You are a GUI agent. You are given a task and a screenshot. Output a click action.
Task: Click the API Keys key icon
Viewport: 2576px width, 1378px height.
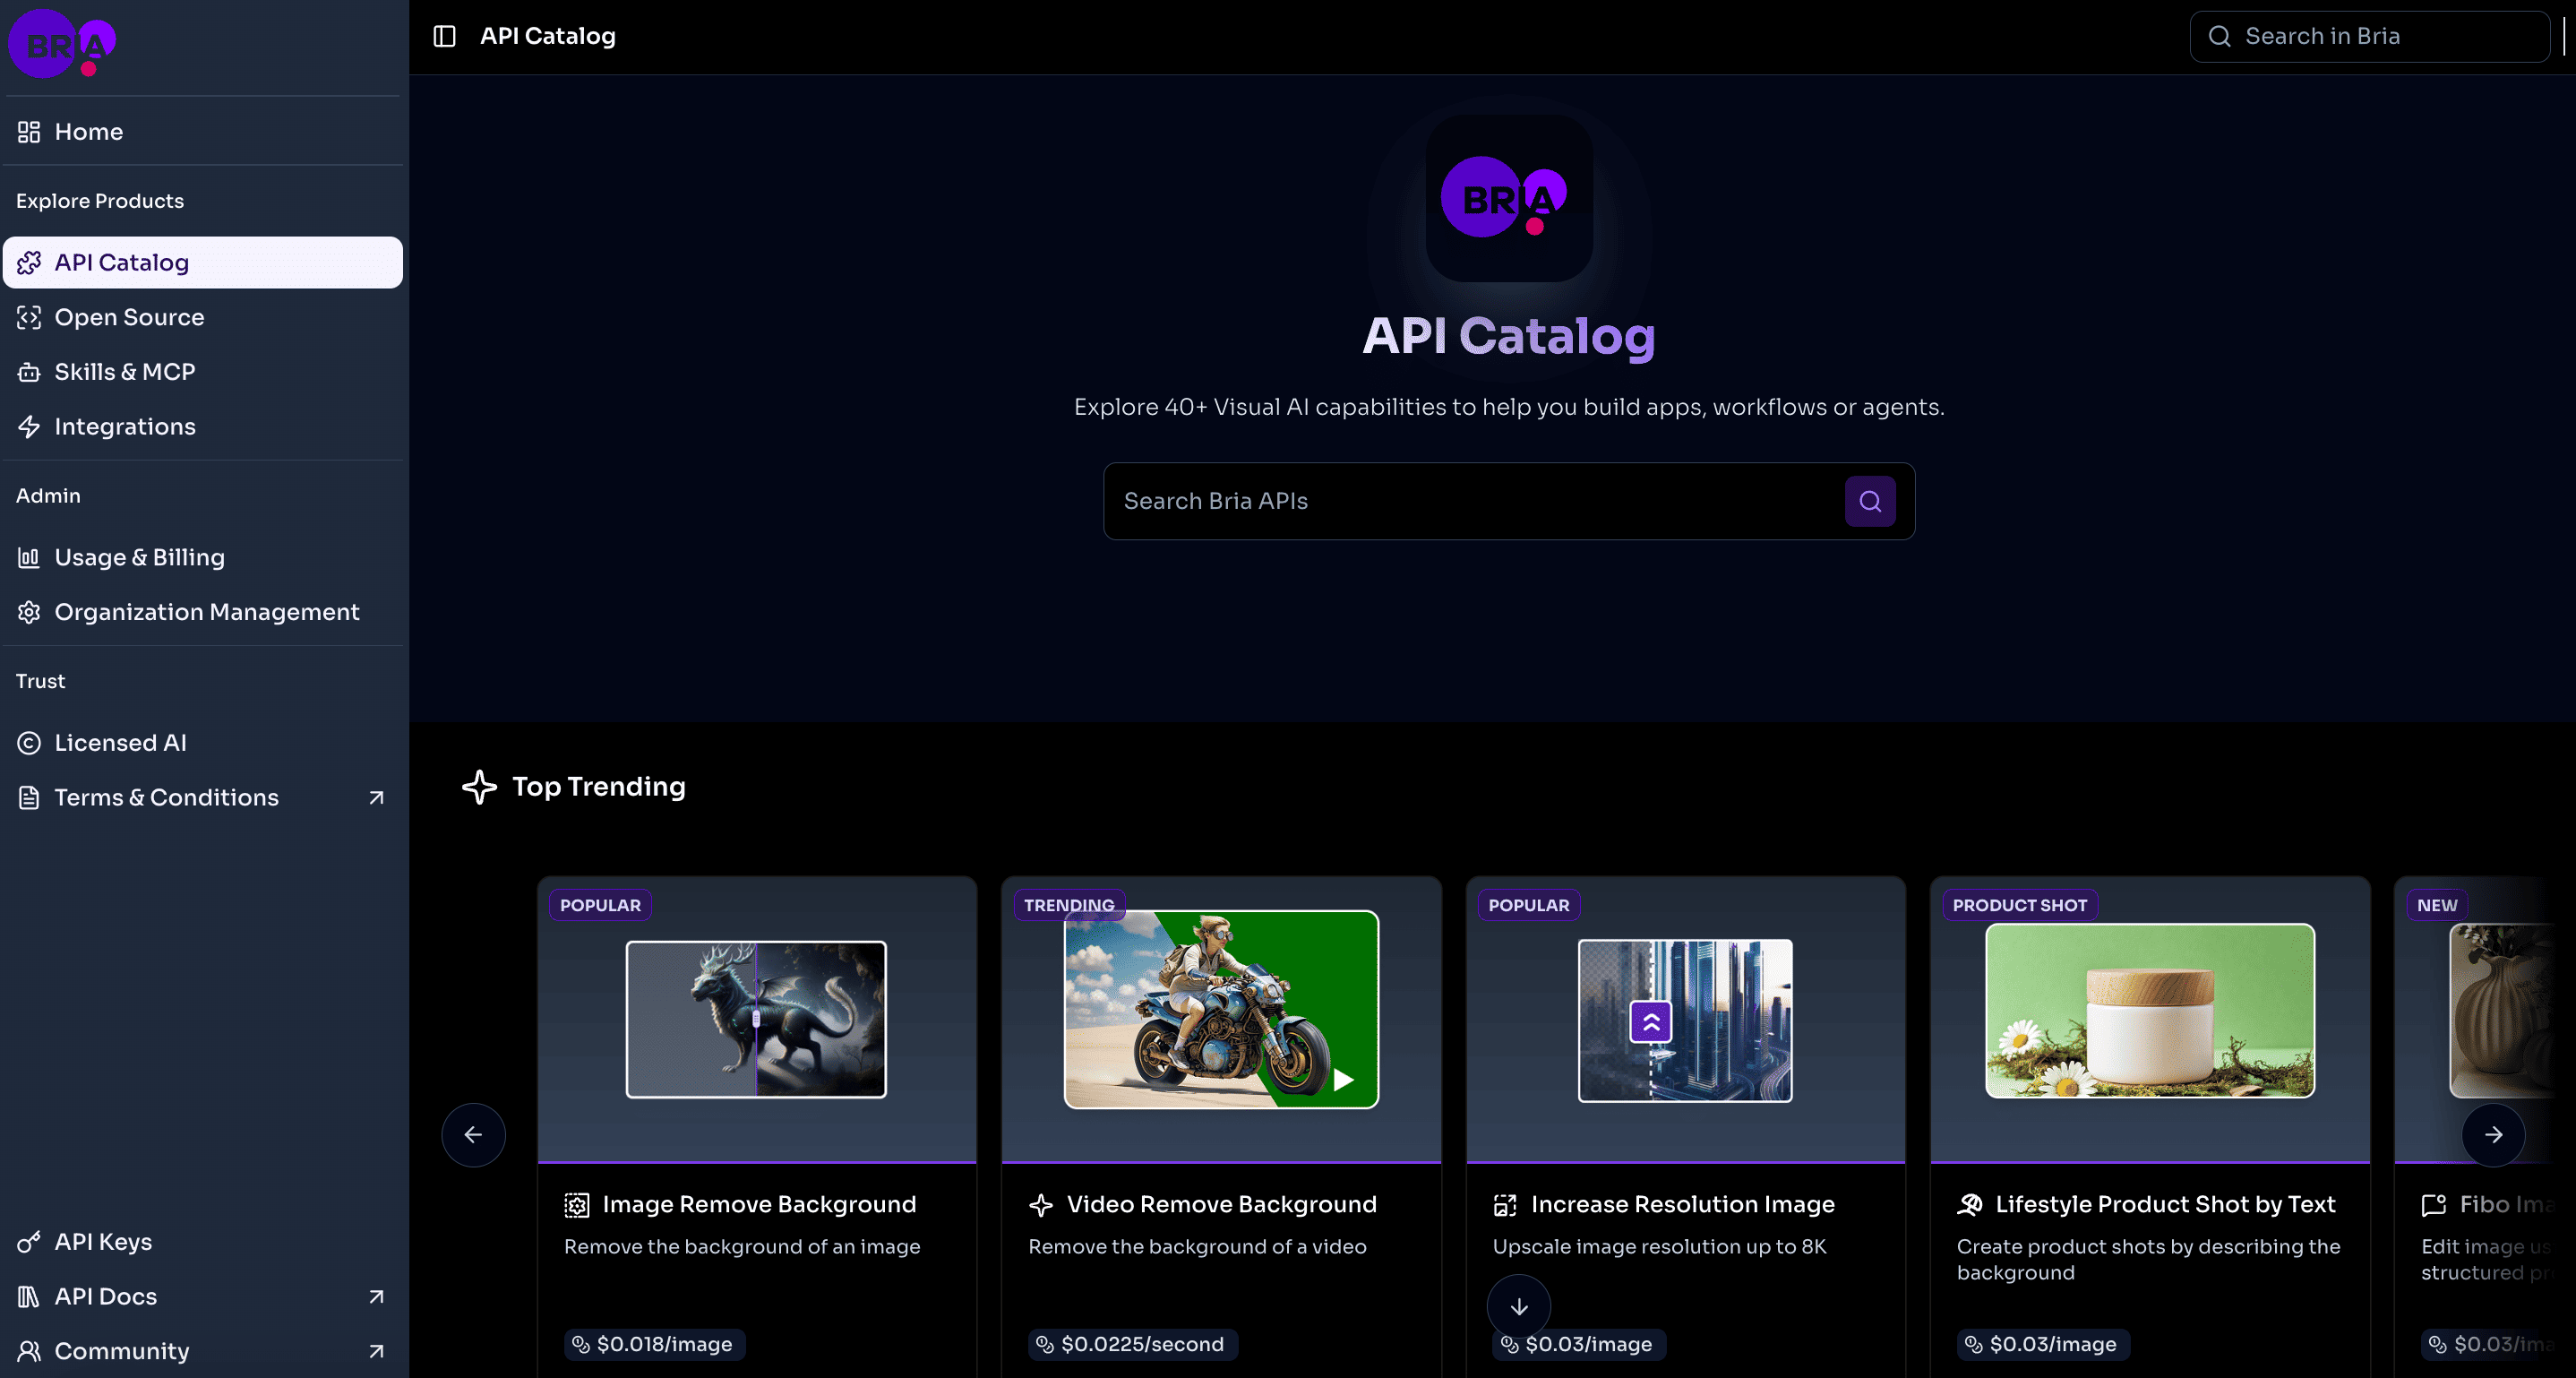(x=29, y=1242)
